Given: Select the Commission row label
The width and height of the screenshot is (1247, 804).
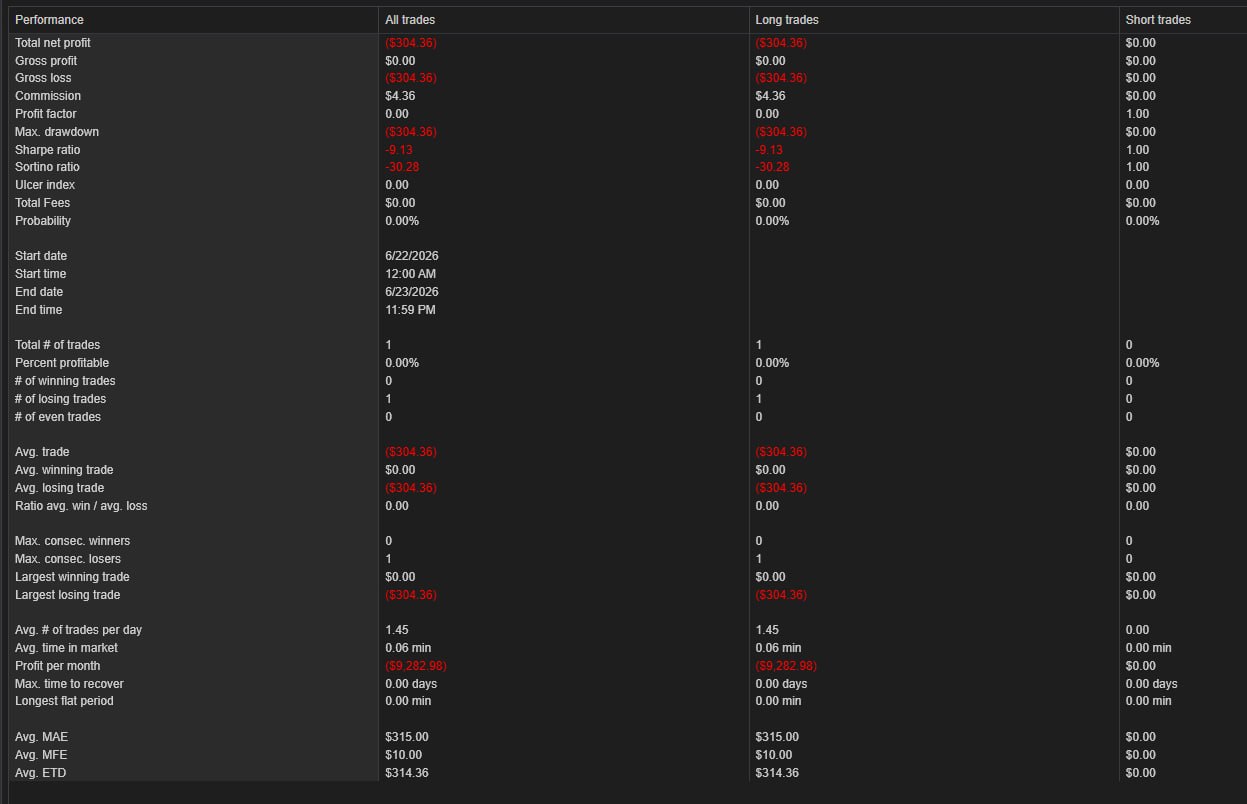Looking at the screenshot, I should click(48, 96).
